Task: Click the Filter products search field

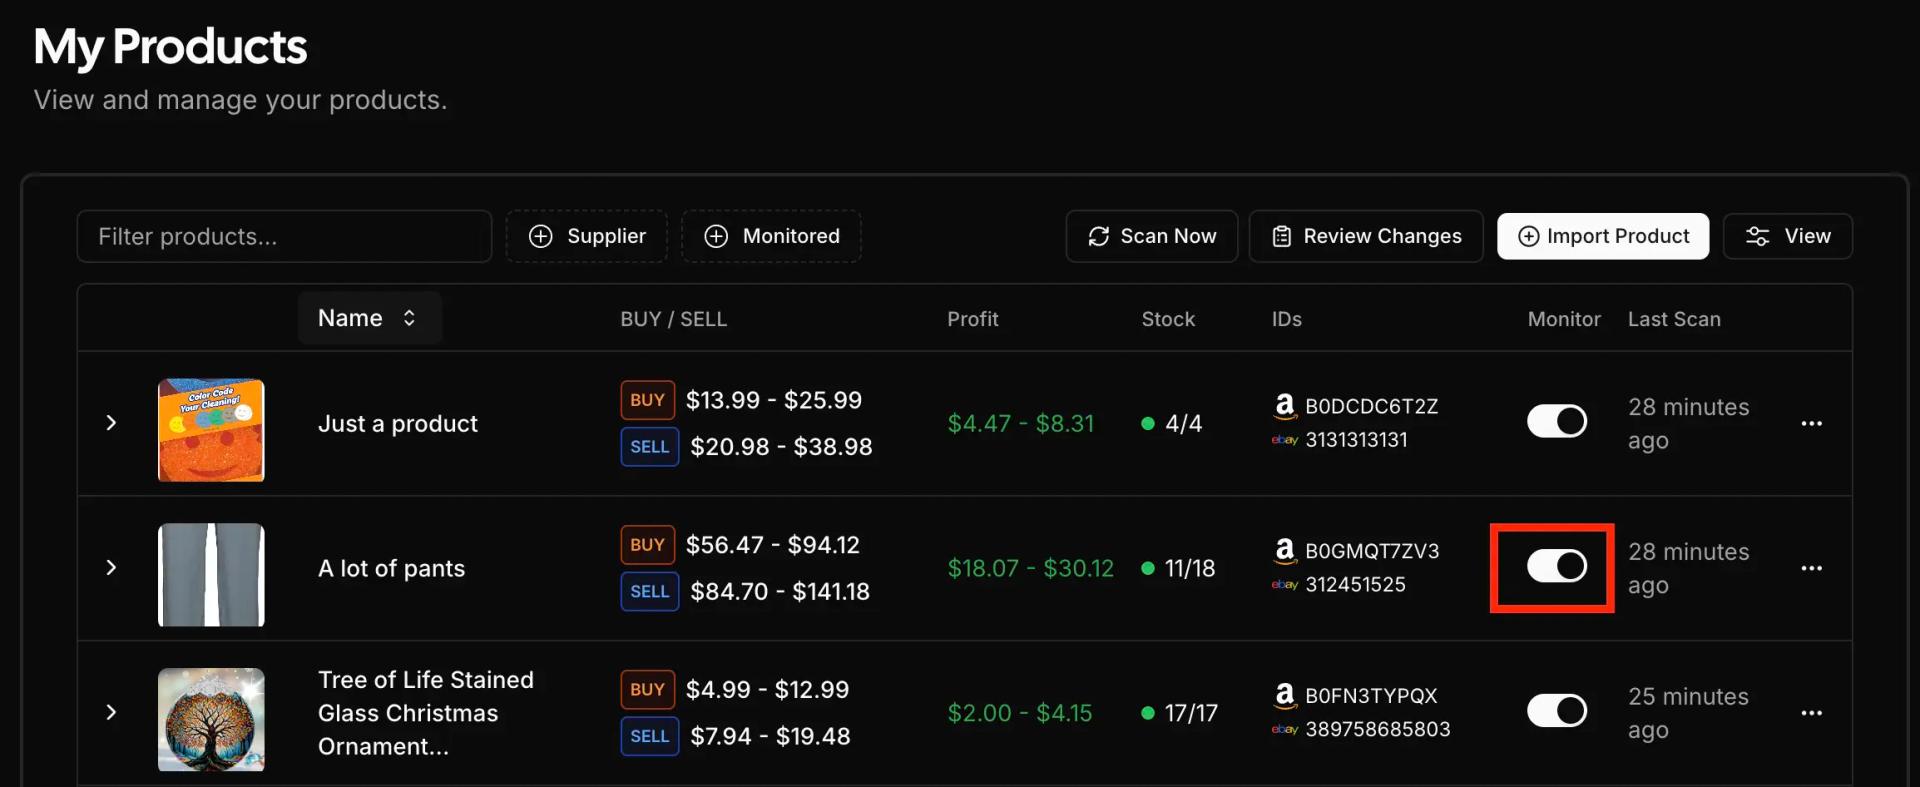Action: coord(284,236)
